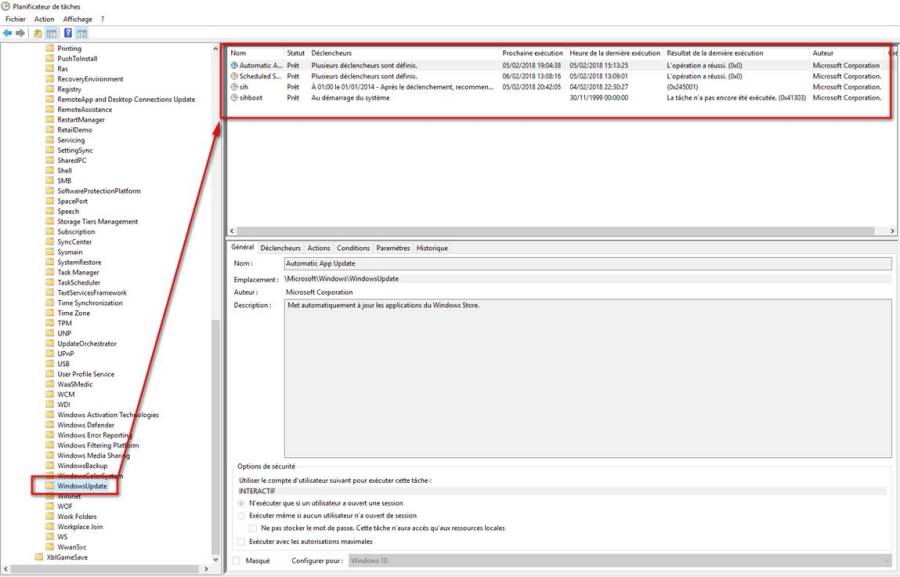Open the Fichier menu
The width and height of the screenshot is (900, 577).
click(x=15, y=19)
